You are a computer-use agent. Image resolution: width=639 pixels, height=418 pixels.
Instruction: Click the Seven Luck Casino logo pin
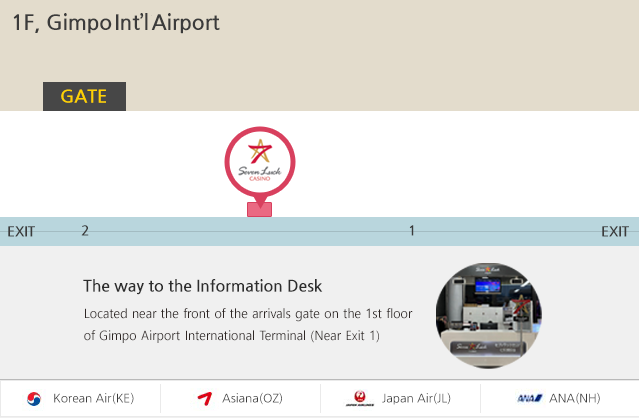click(x=260, y=163)
